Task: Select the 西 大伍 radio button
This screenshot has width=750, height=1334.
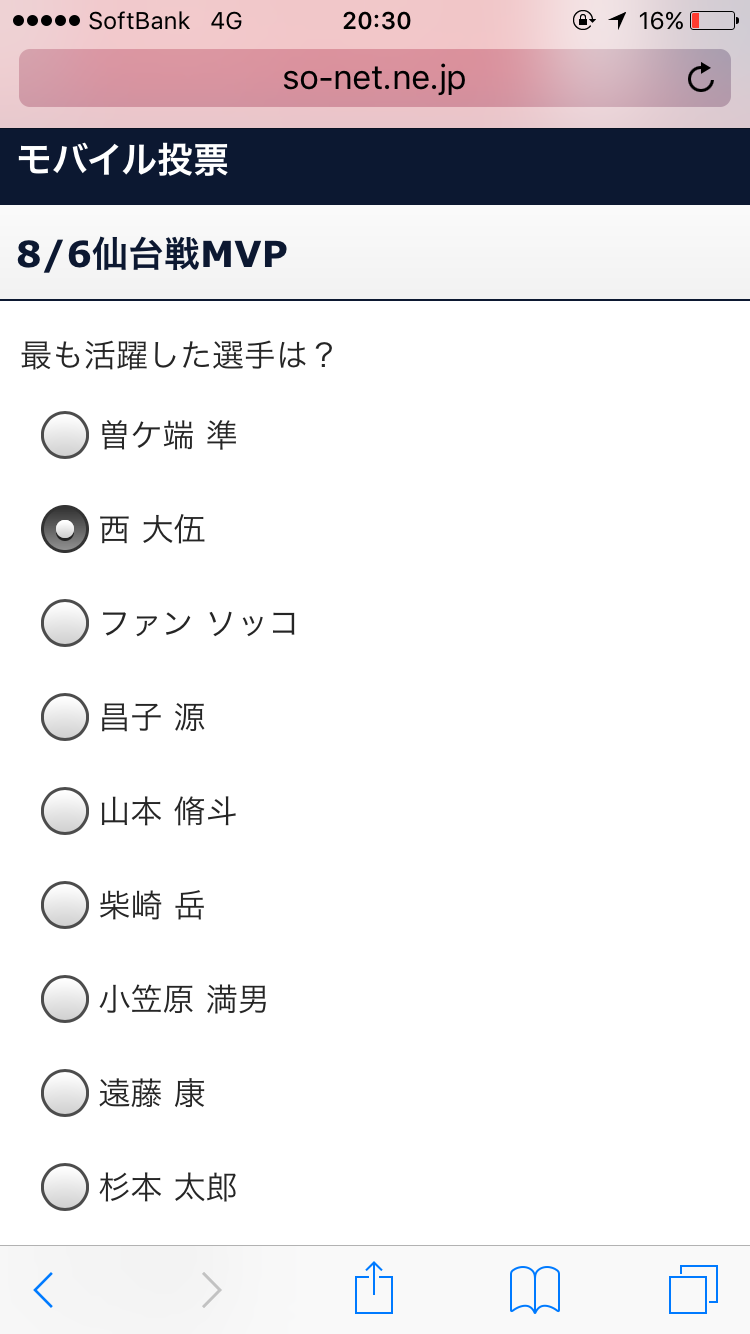Action: point(65,529)
